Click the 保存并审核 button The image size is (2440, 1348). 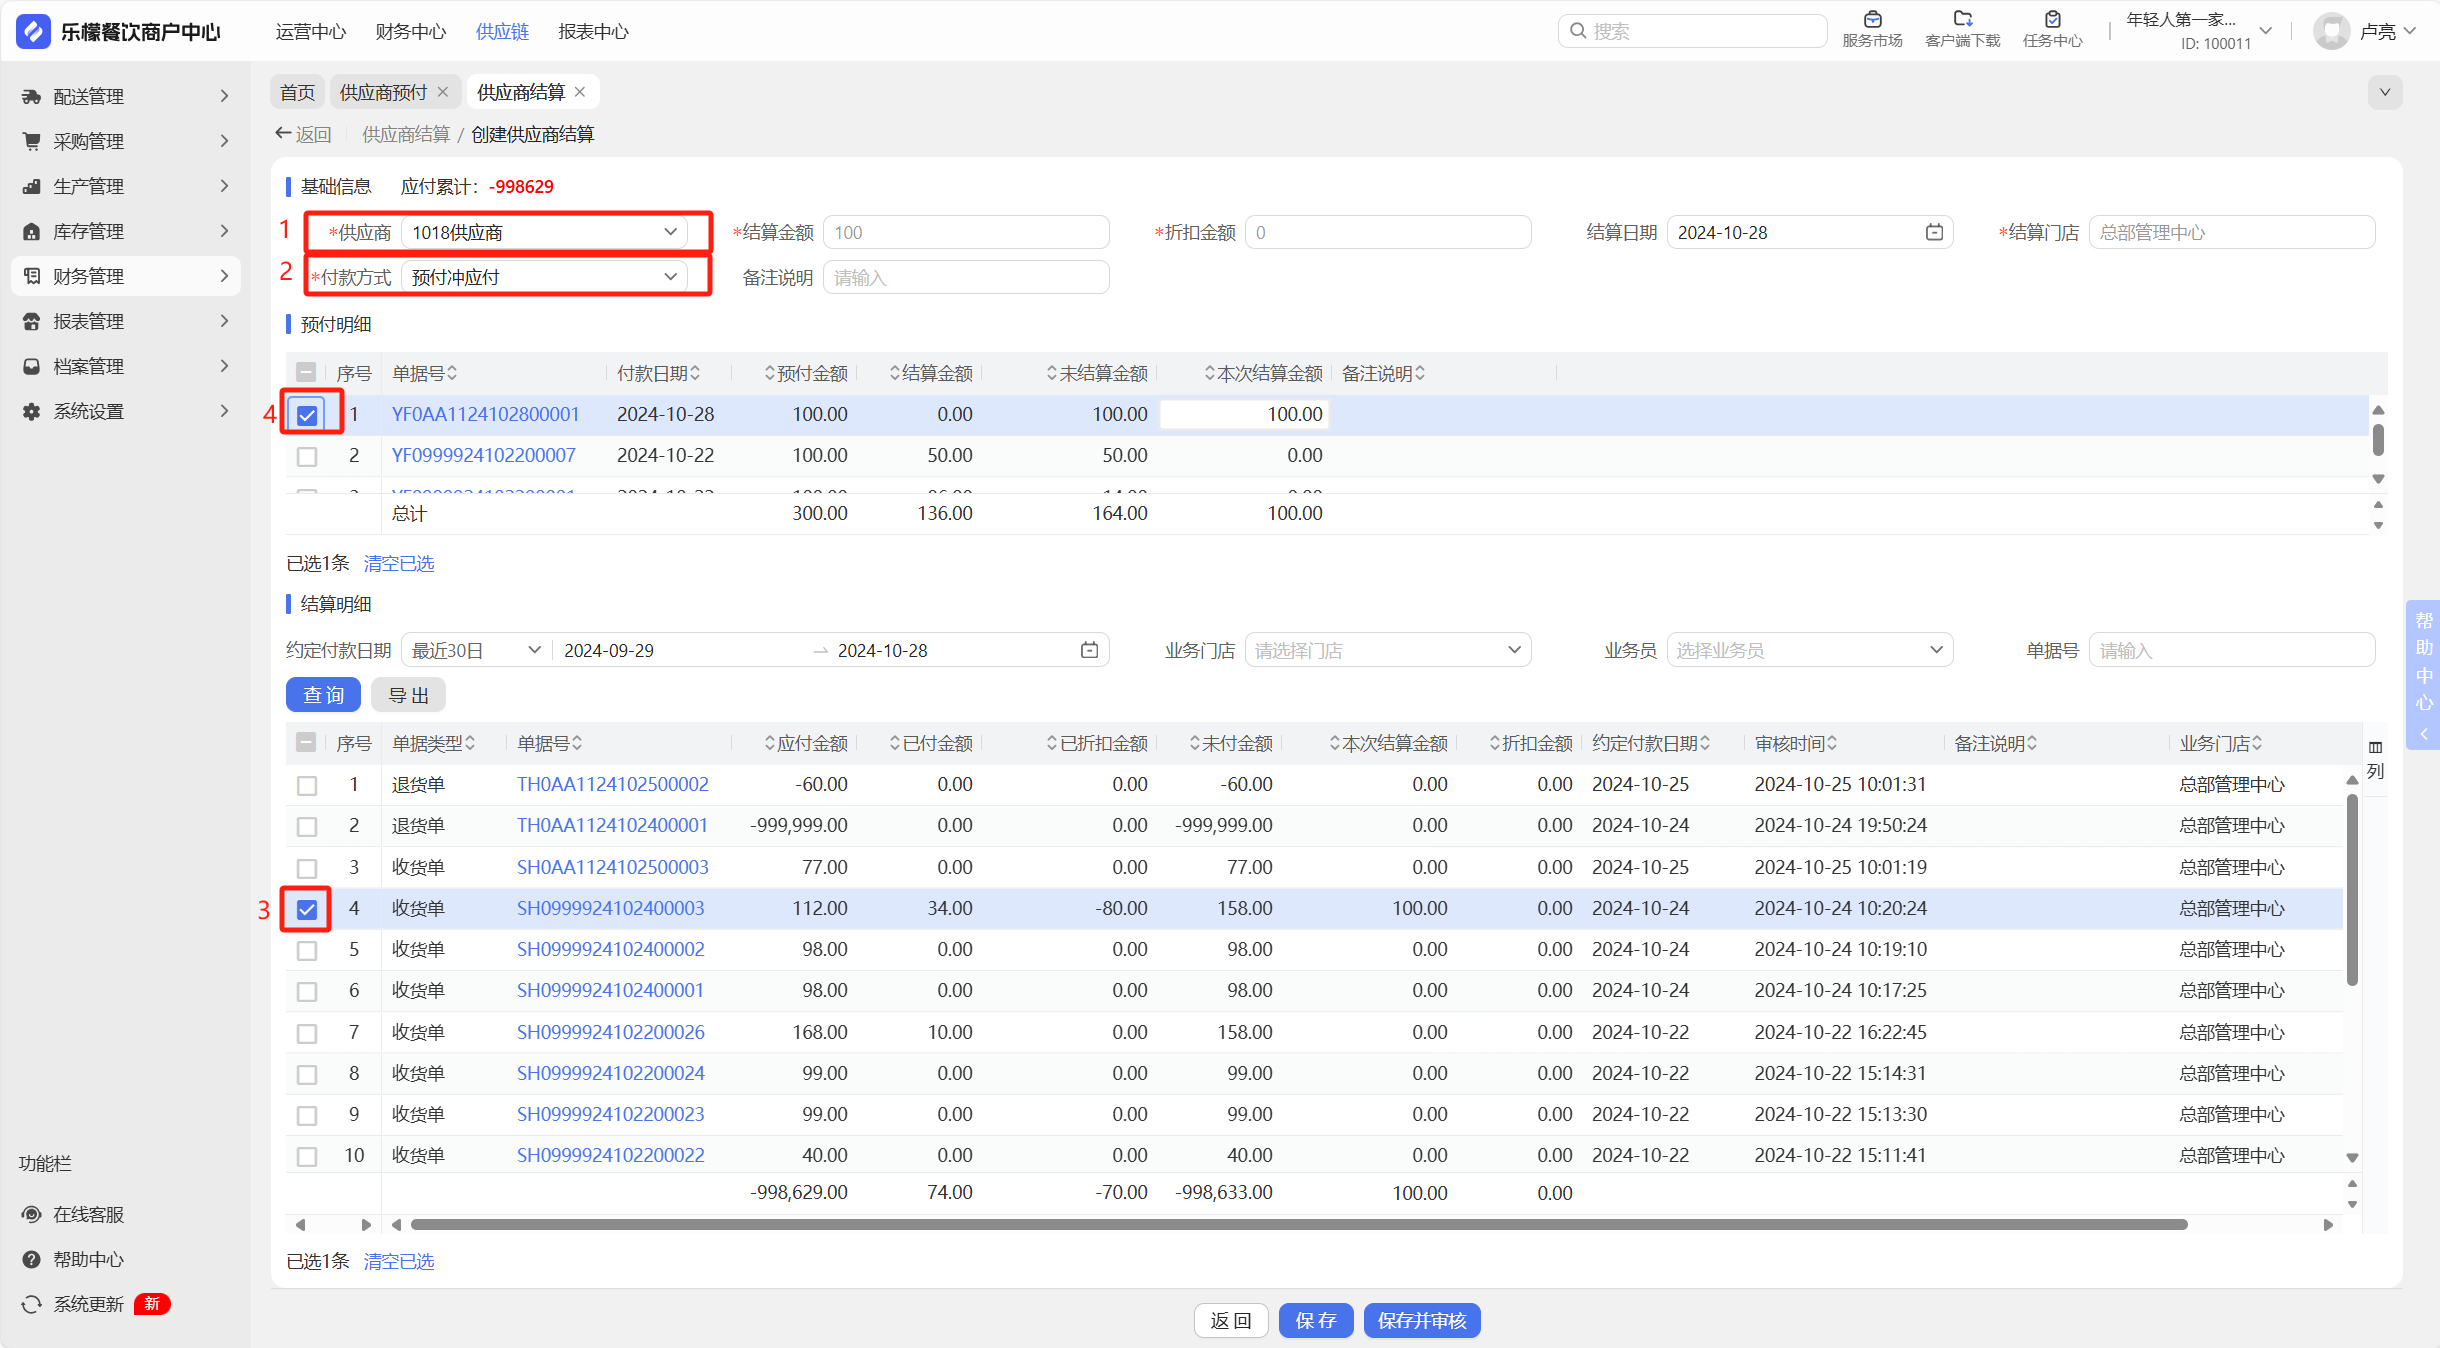pos(1421,1320)
